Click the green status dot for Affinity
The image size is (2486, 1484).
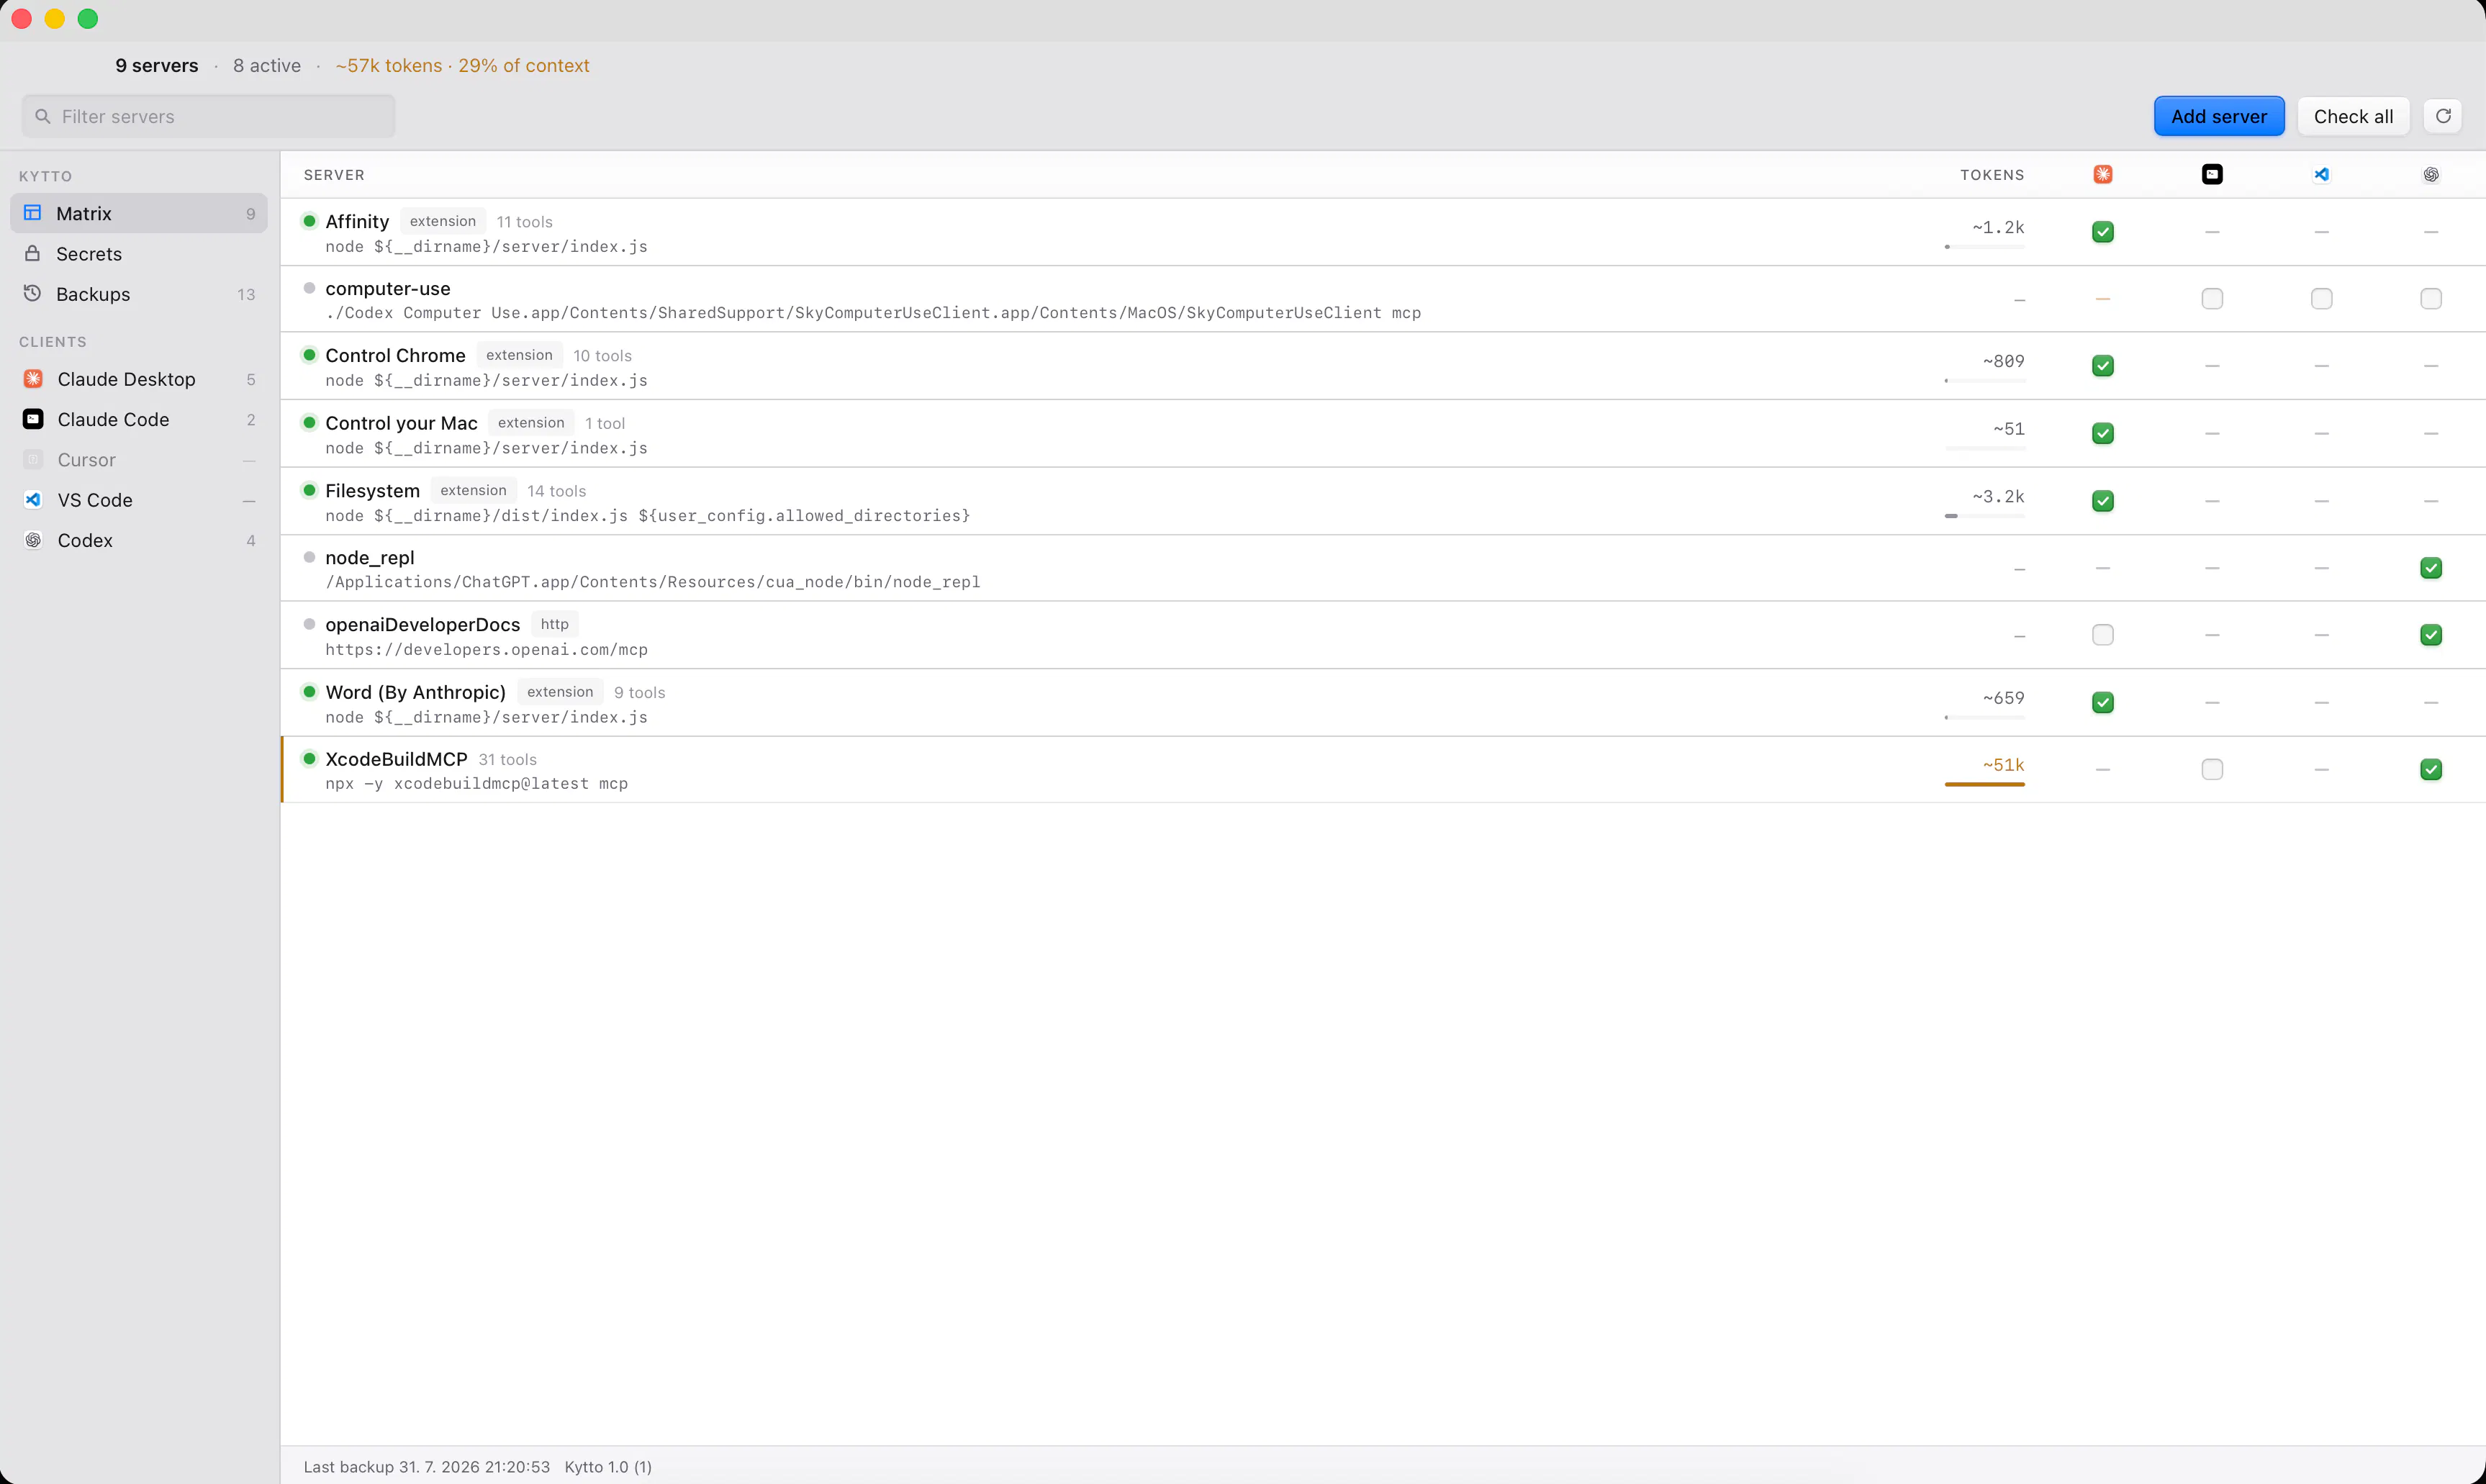coord(309,221)
